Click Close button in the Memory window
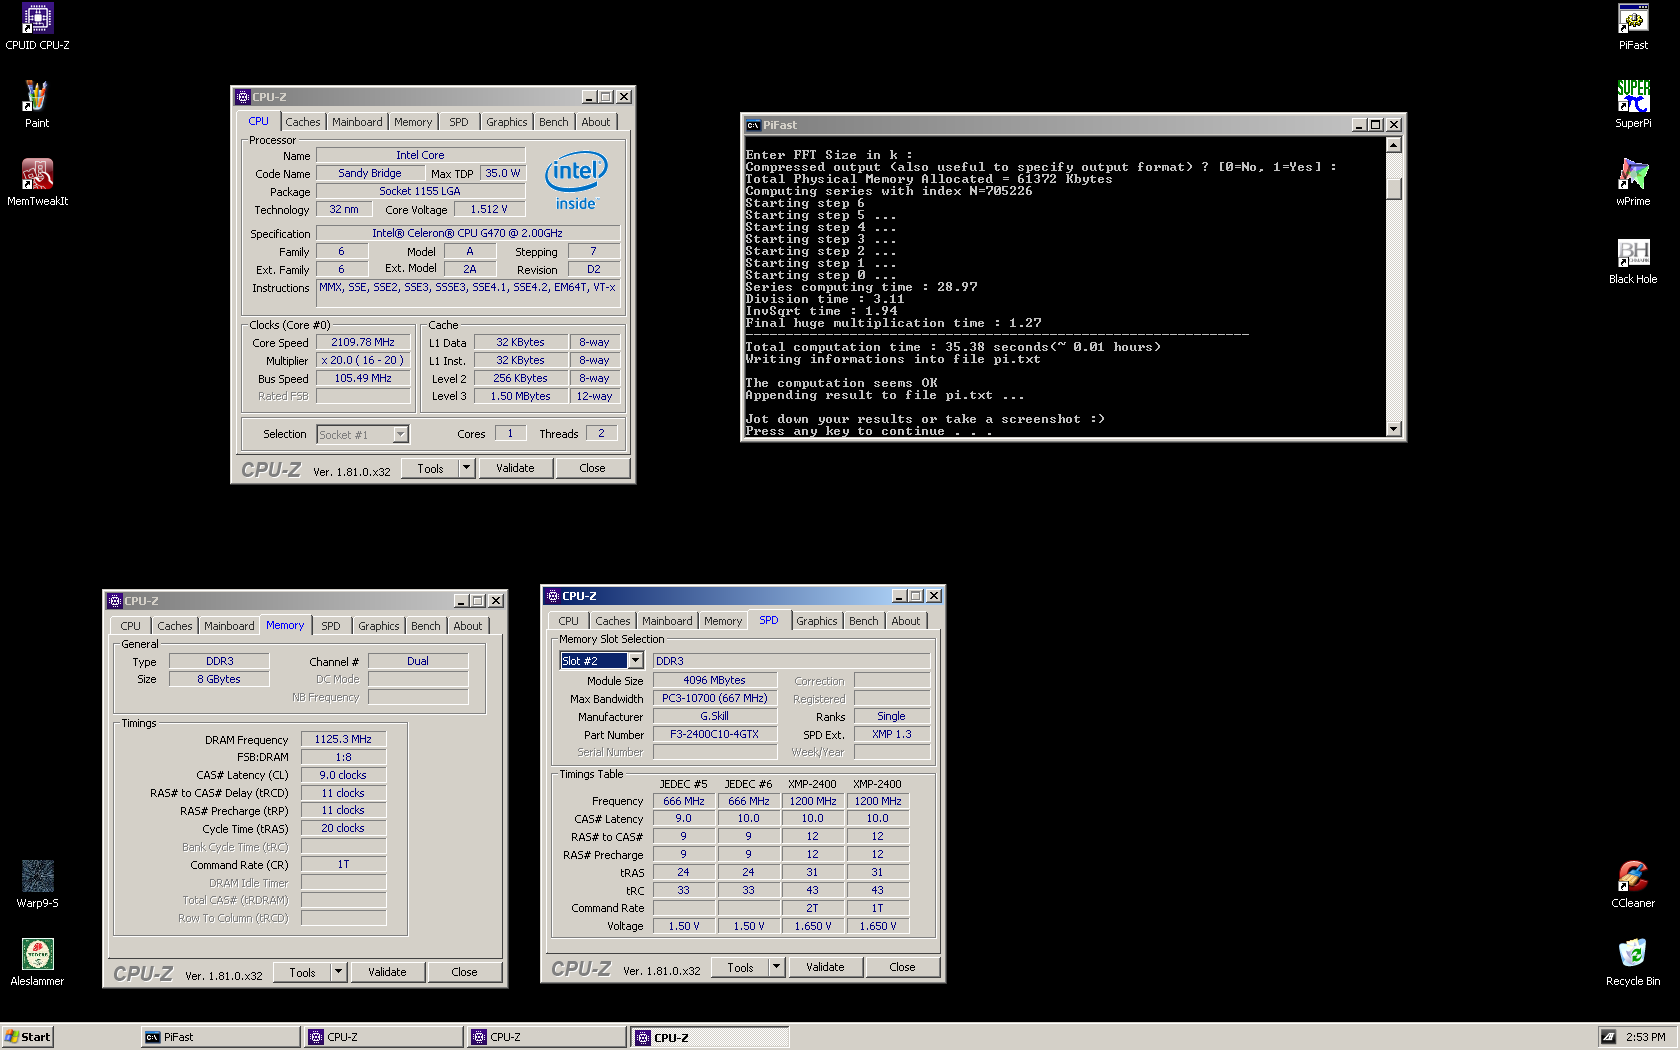The height and width of the screenshot is (1050, 1680). (x=464, y=972)
